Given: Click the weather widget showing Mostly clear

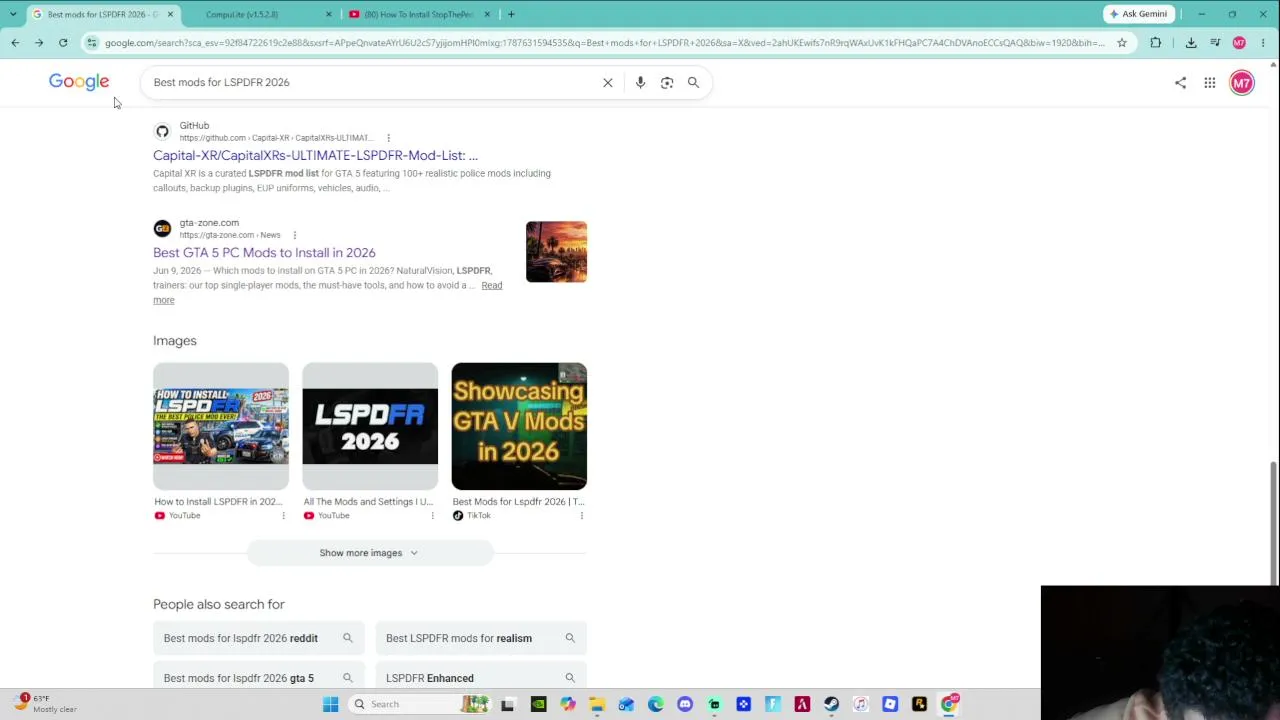Looking at the screenshot, I should pyautogui.click(x=45, y=703).
